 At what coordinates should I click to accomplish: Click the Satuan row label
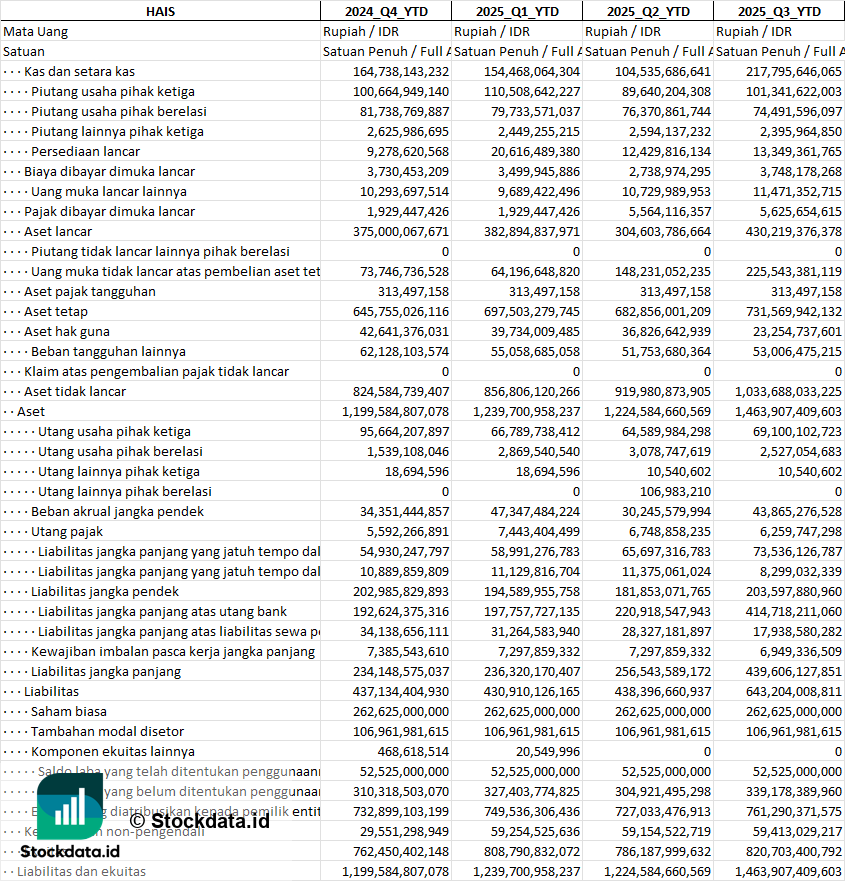coord(24,51)
